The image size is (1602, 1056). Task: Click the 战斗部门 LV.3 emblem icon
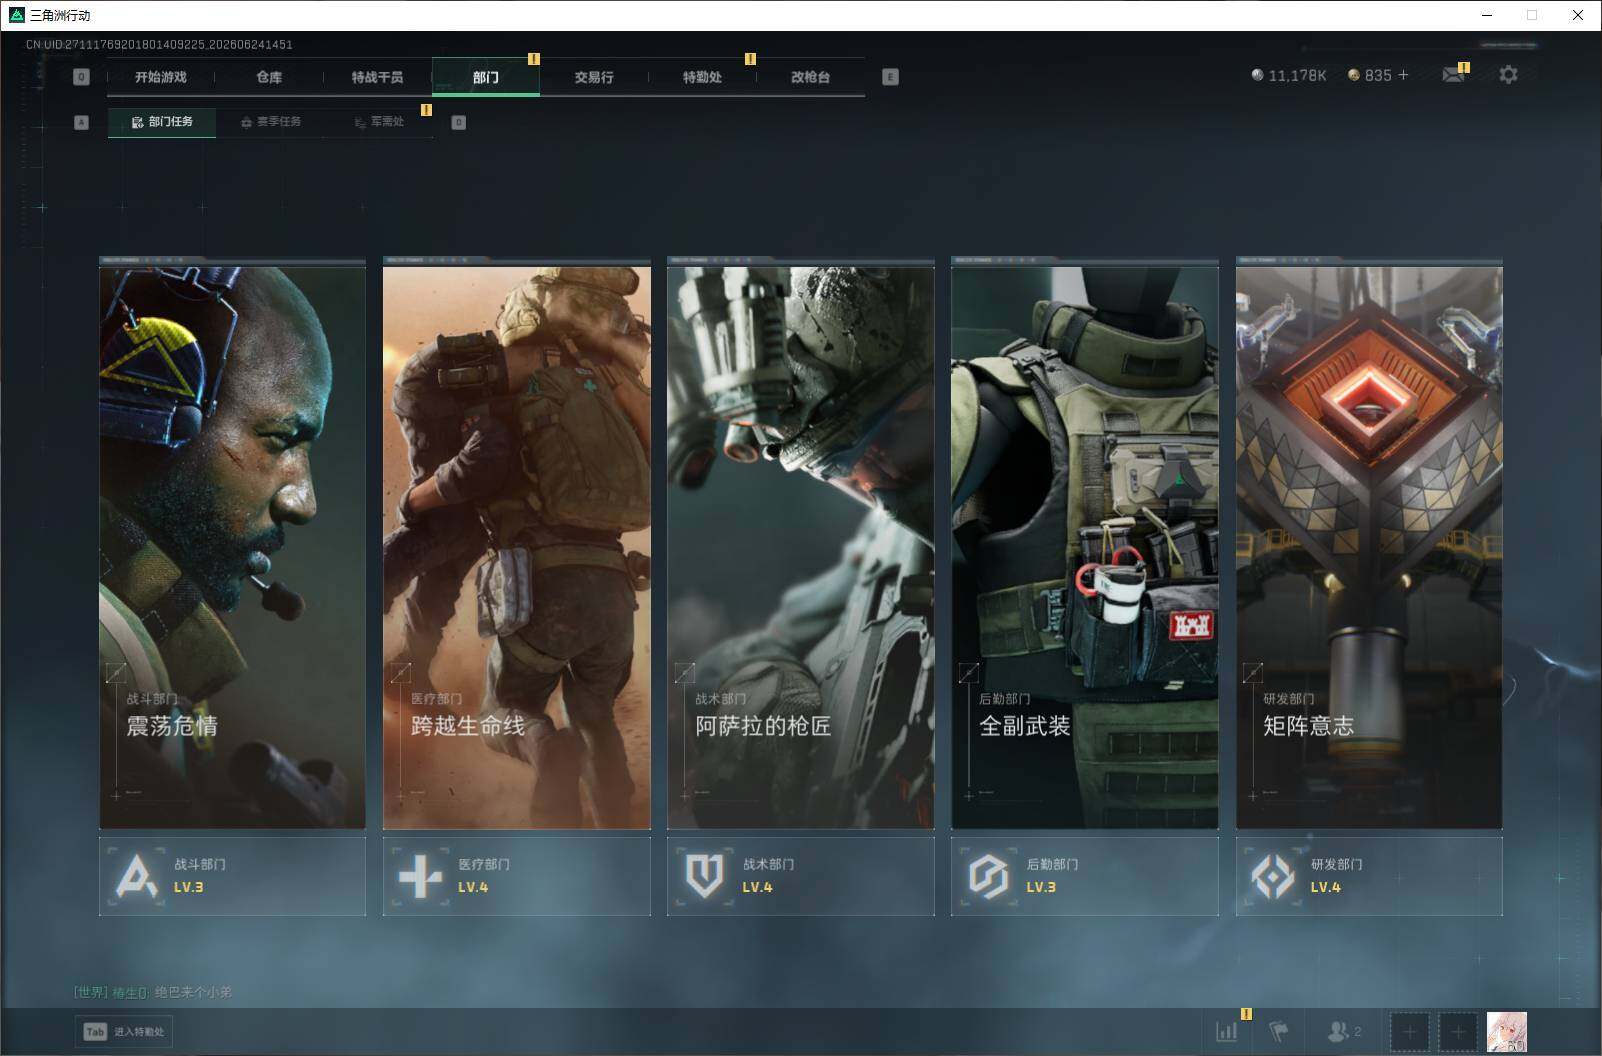(137, 876)
